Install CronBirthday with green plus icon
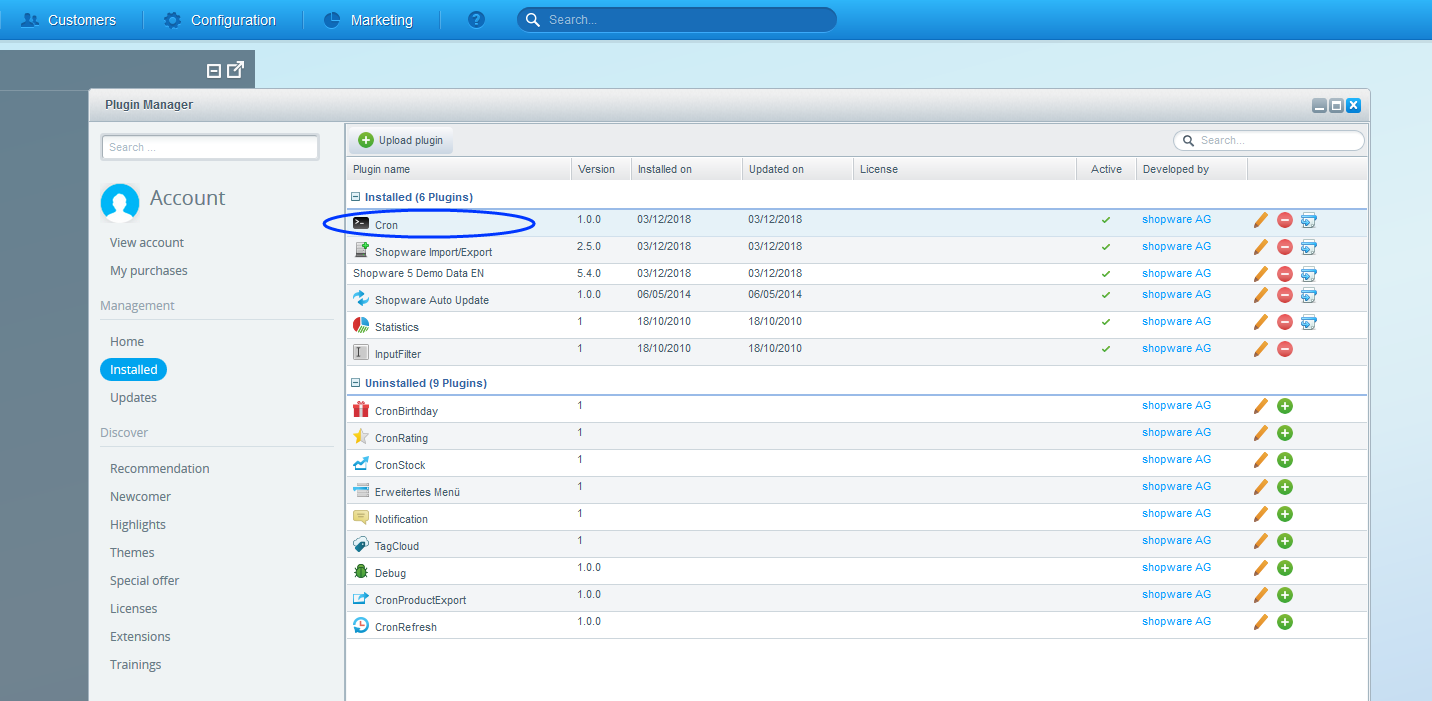This screenshot has height=701, width=1432. pyautogui.click(x=1285, y=406)
